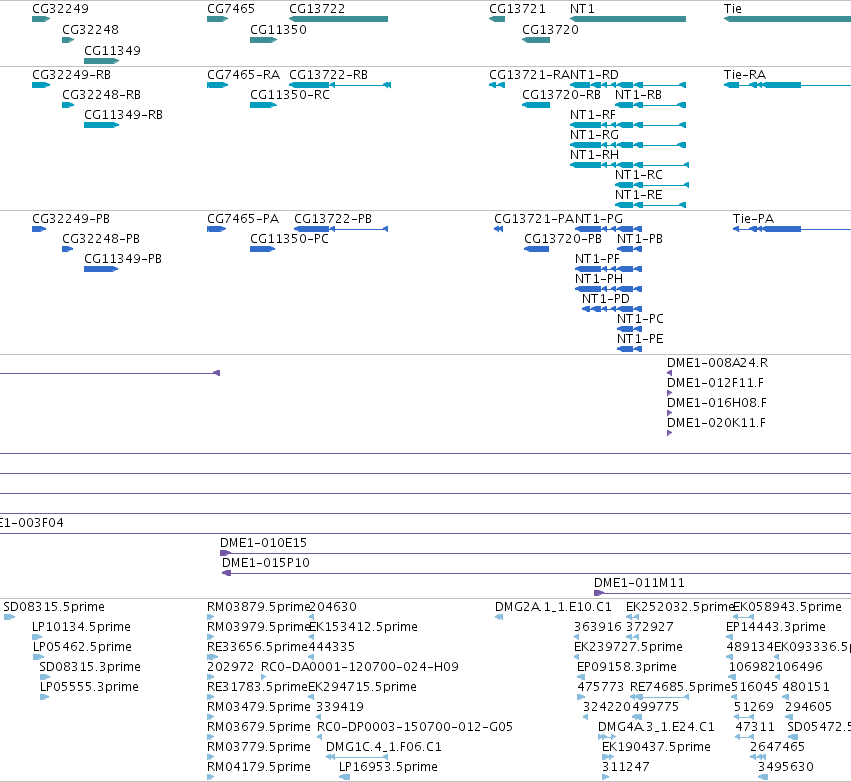Click EST RE33656.5prime

pos(257,647)
